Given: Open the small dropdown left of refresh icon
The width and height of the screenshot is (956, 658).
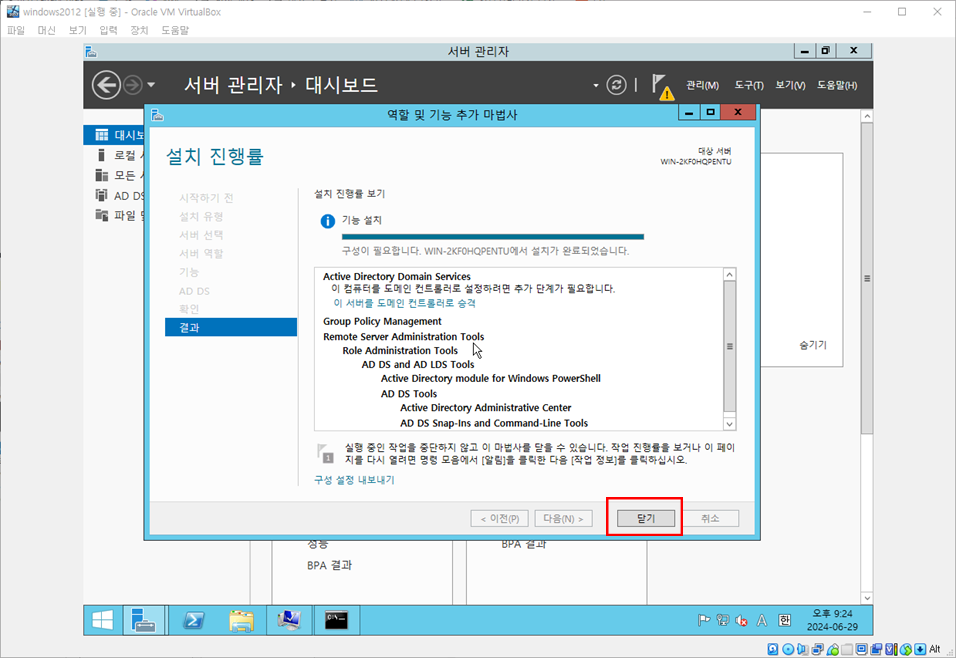Looking at the screenshot, I should [596, 85].
